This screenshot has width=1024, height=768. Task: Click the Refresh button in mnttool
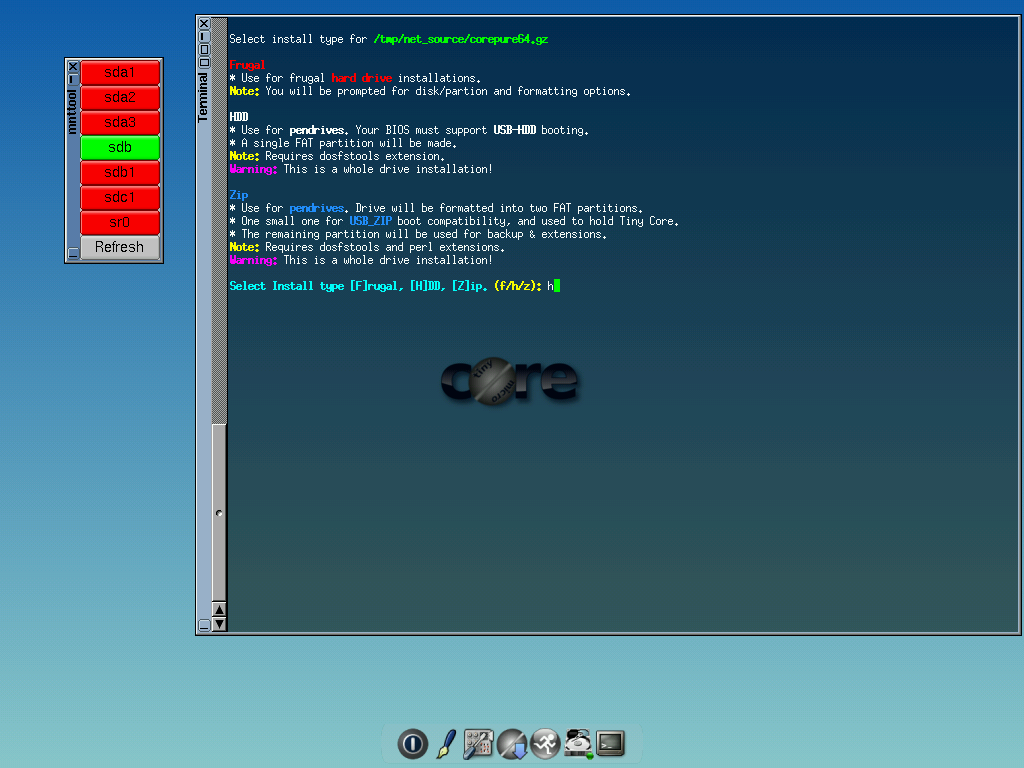tap(120, 248)
